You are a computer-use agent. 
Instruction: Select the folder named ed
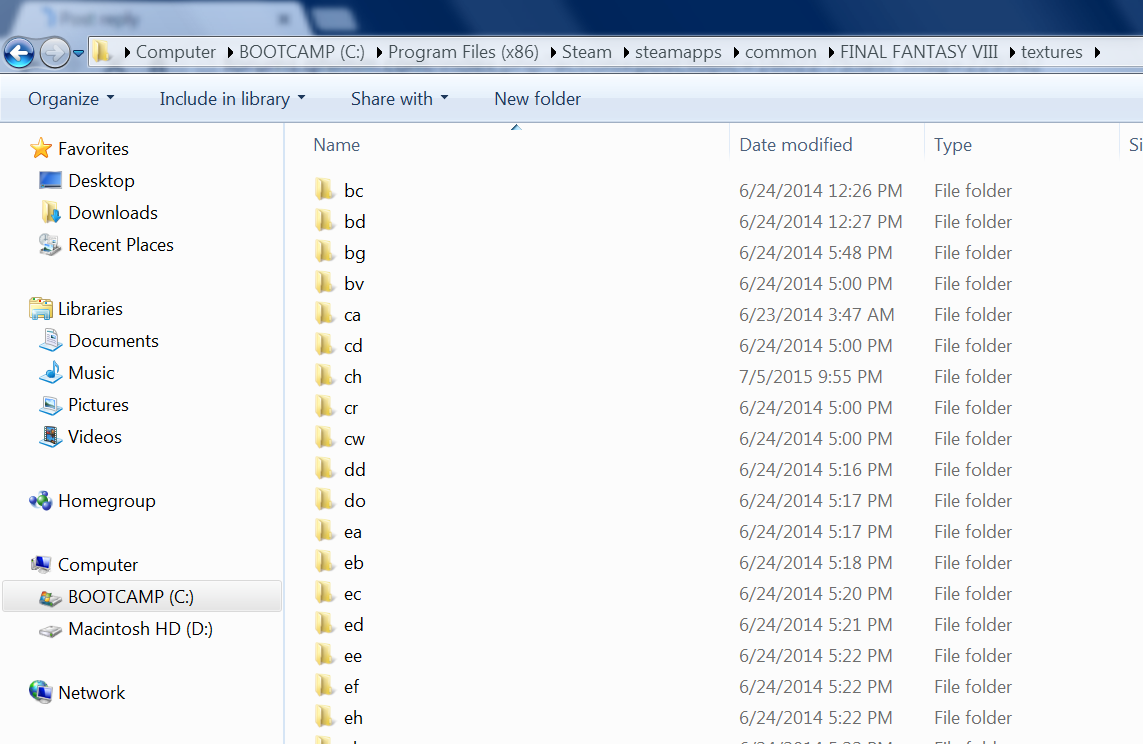pyautogui.click(x=354, y=624)
